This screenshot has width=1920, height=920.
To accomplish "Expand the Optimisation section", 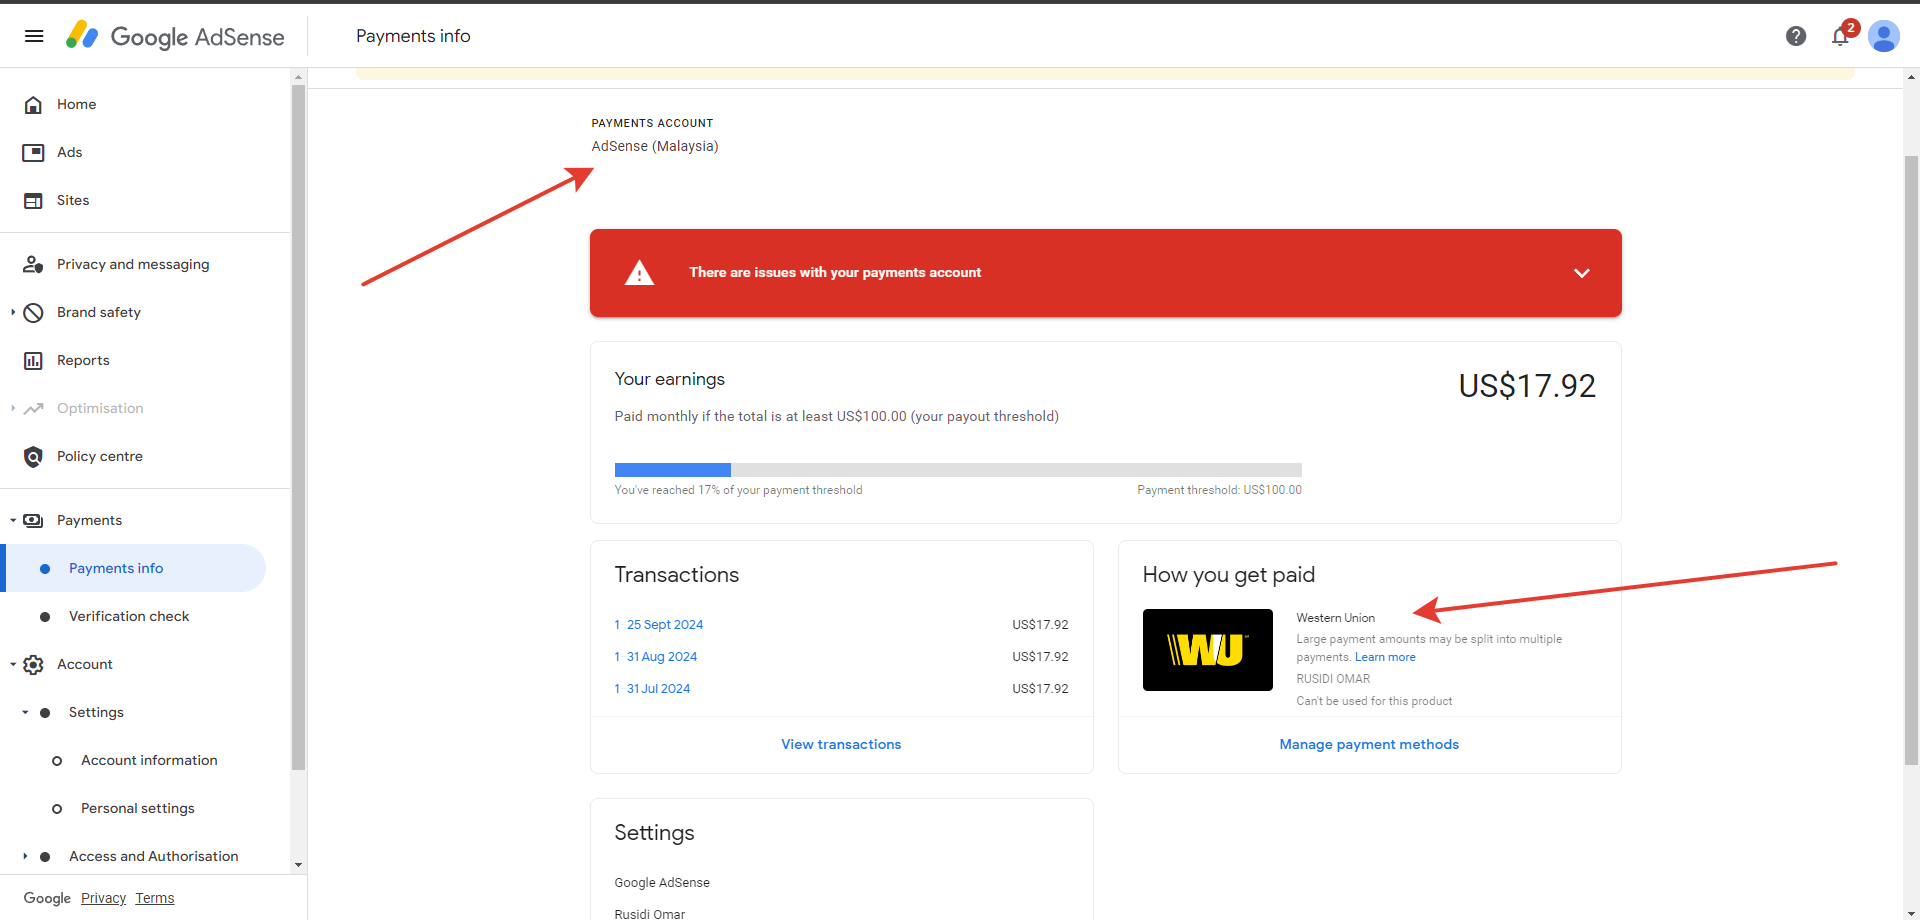I will pos(13,409).
